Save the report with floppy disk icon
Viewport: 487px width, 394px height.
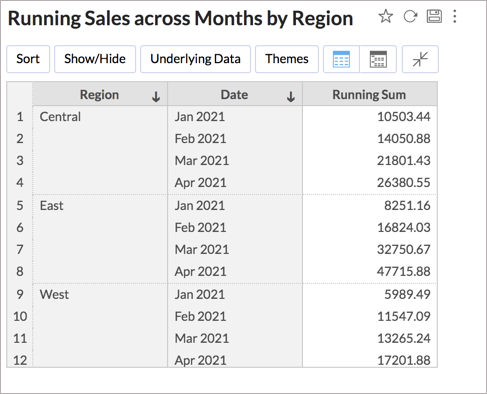tap(434, 16)
